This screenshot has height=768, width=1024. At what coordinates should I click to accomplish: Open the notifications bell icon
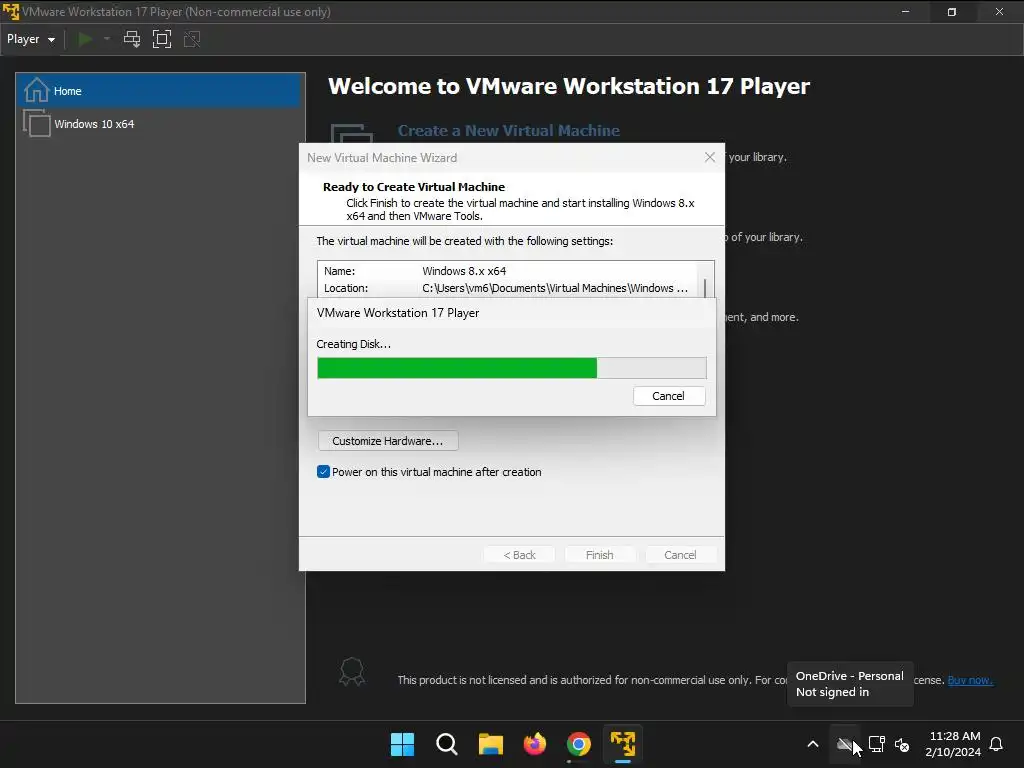click(997, 744)
